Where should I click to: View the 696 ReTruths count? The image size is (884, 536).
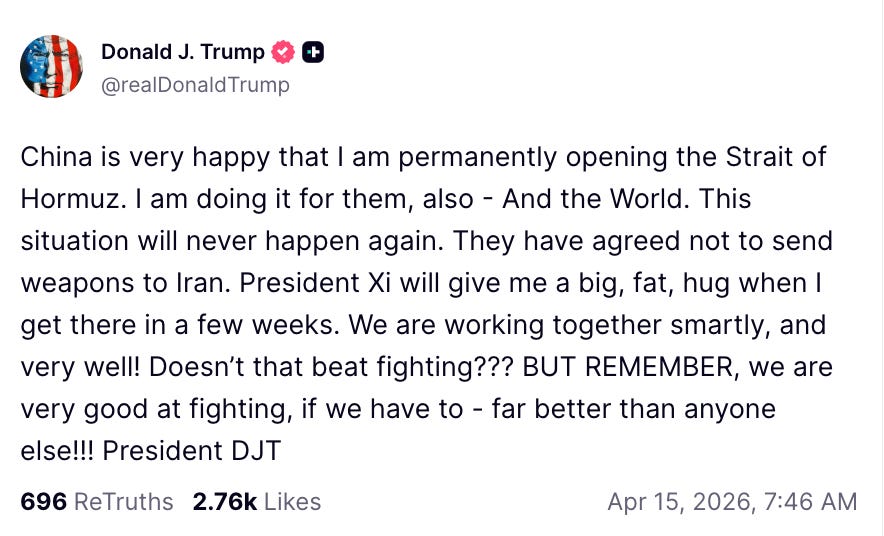pyautogui.click(x=43, y=502)
